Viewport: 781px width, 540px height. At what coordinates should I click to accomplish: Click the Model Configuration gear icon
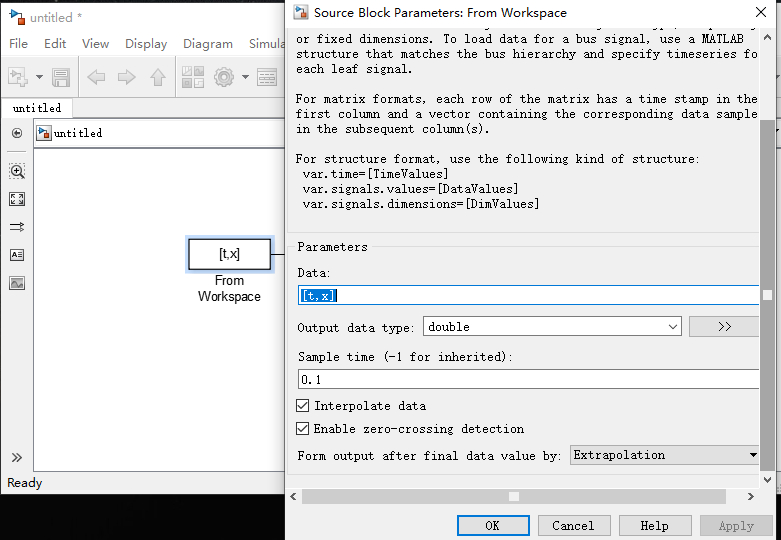[x=223, y=77]
